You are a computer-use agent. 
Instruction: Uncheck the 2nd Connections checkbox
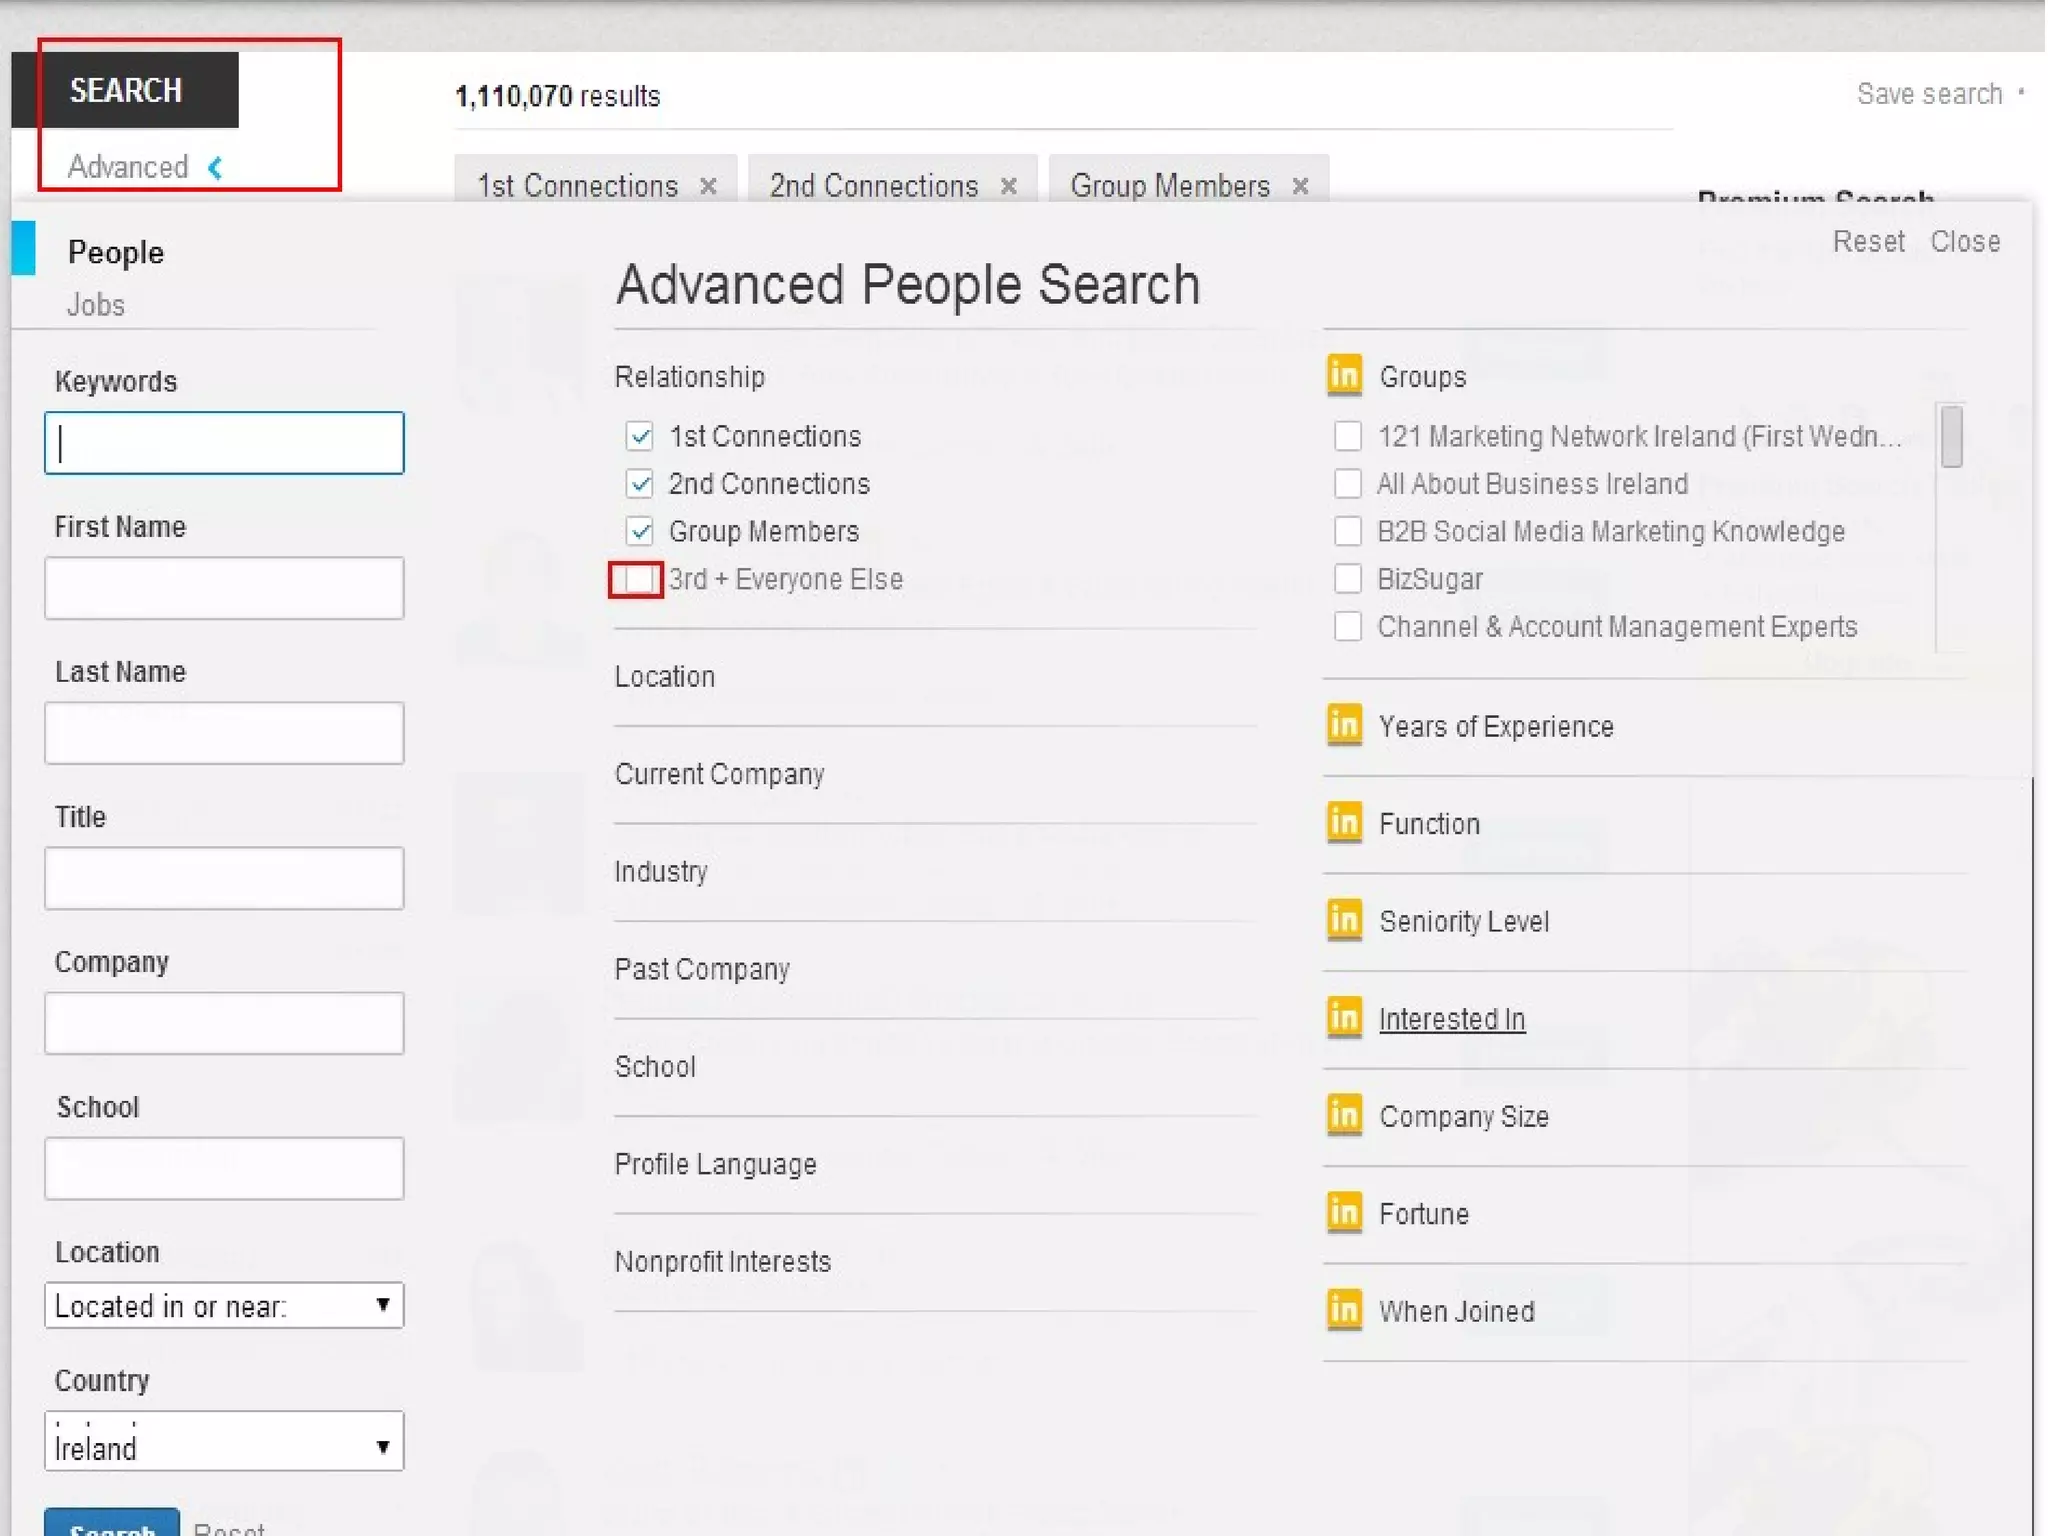(x=640, y=484)
